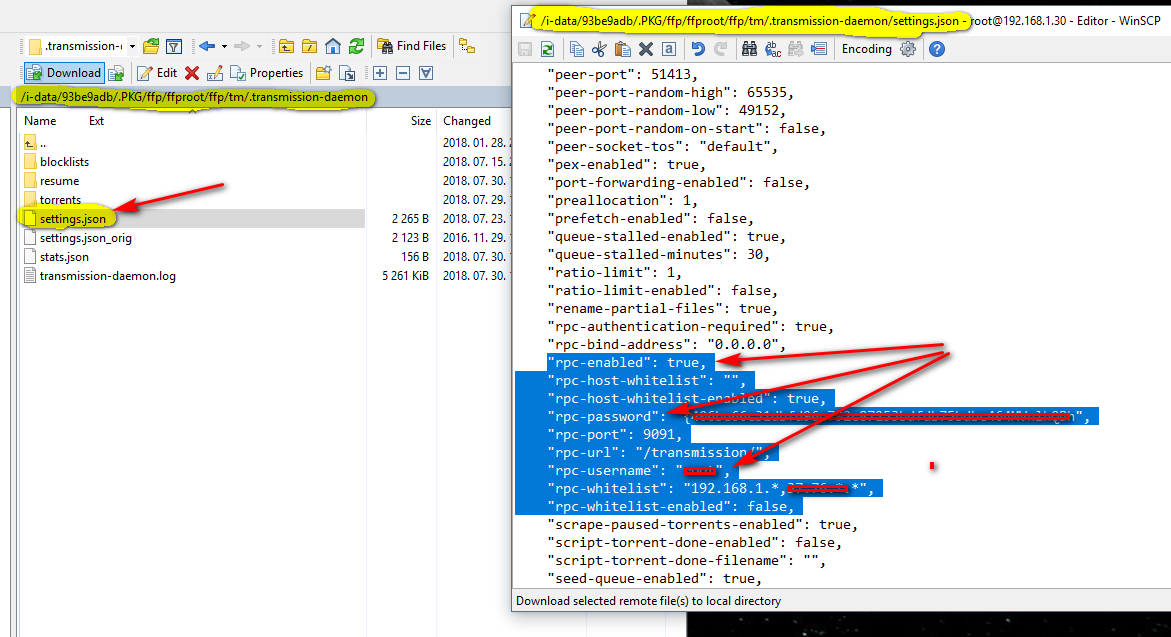Click the "rpc-whitelist-enabled": false line
Viewport: 1171px width, 637px height.
(671, 506)
